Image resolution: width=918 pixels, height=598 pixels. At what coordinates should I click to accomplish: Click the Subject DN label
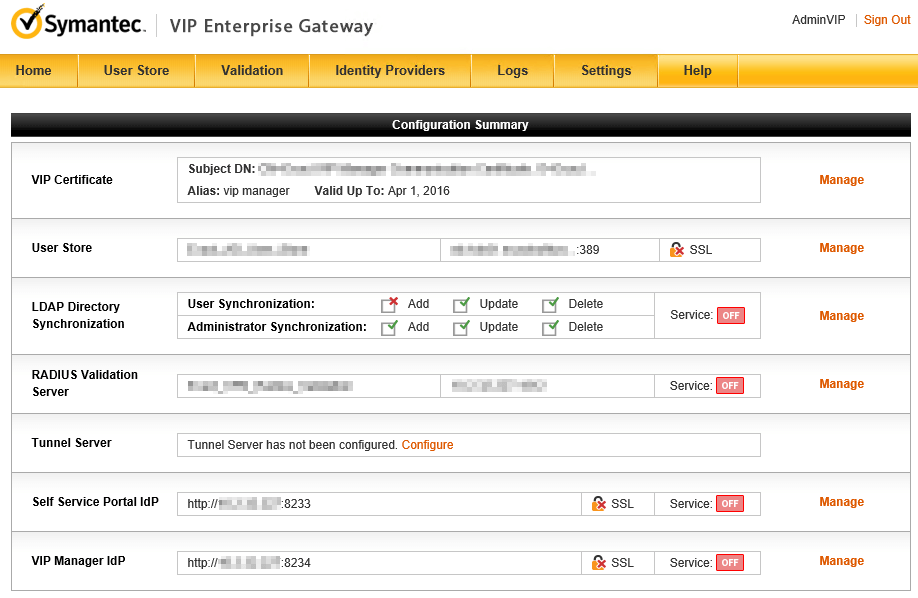coord(221,169)
